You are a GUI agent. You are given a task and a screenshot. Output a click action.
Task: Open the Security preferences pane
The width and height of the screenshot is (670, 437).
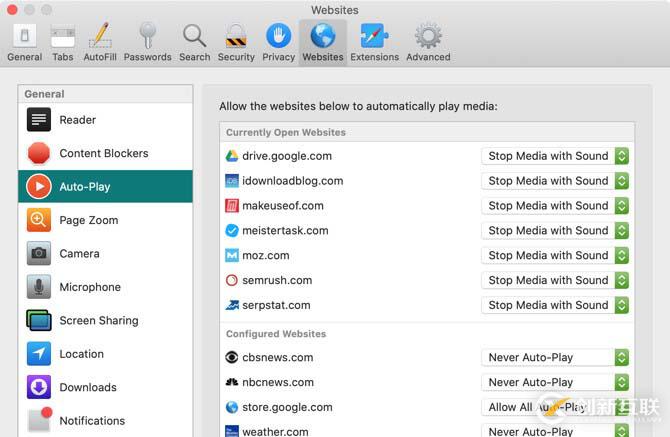(x=236, y=42)
